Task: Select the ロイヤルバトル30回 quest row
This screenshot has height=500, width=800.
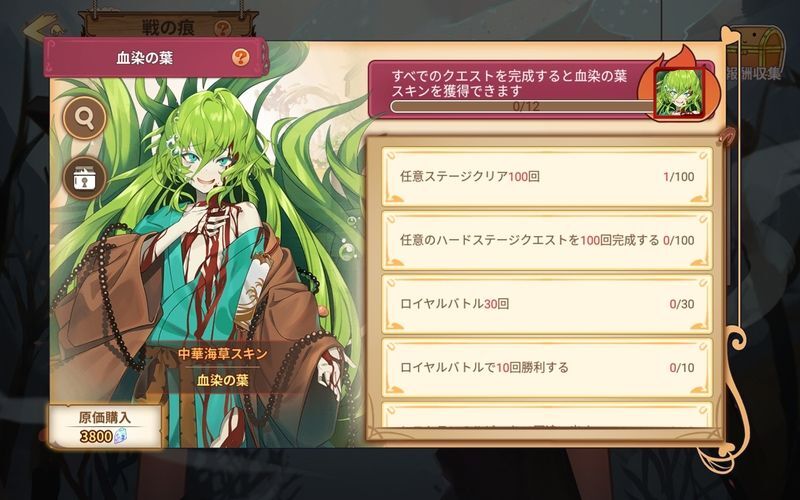Action: tap(547, 304)
